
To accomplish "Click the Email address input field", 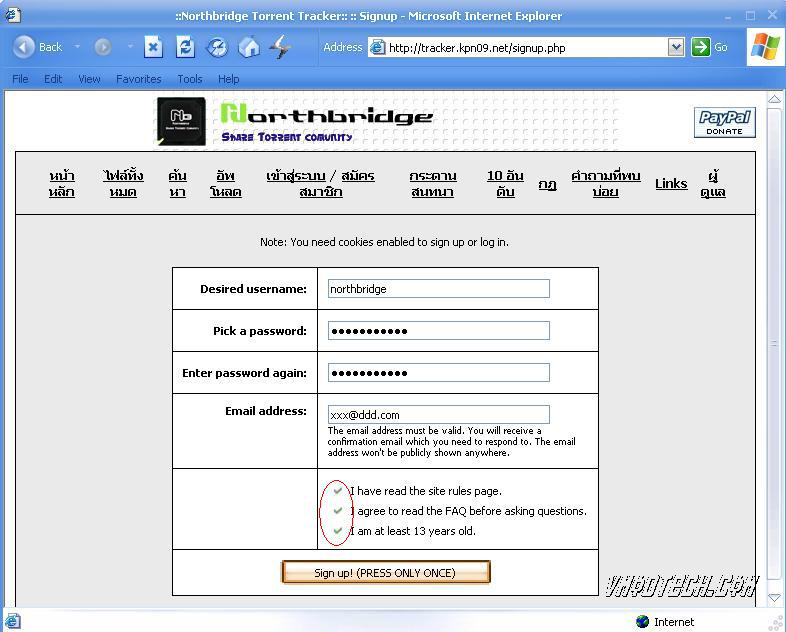I will click(439, 414).
